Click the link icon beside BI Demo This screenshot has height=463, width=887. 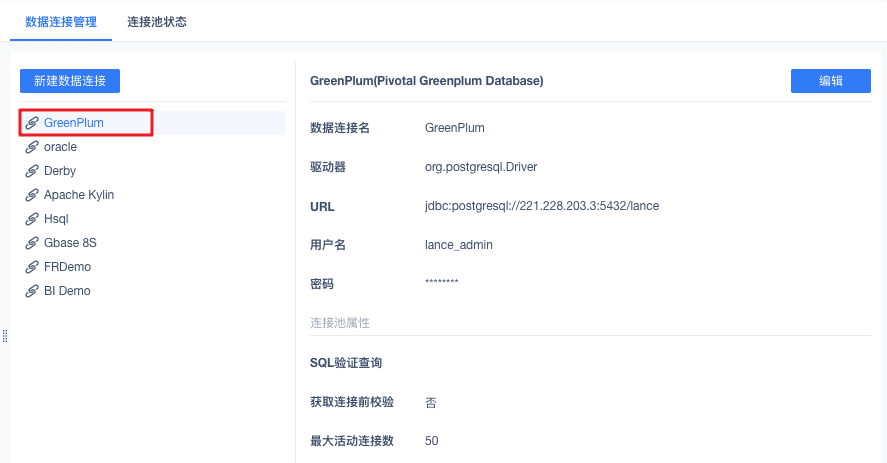(32, 291)
